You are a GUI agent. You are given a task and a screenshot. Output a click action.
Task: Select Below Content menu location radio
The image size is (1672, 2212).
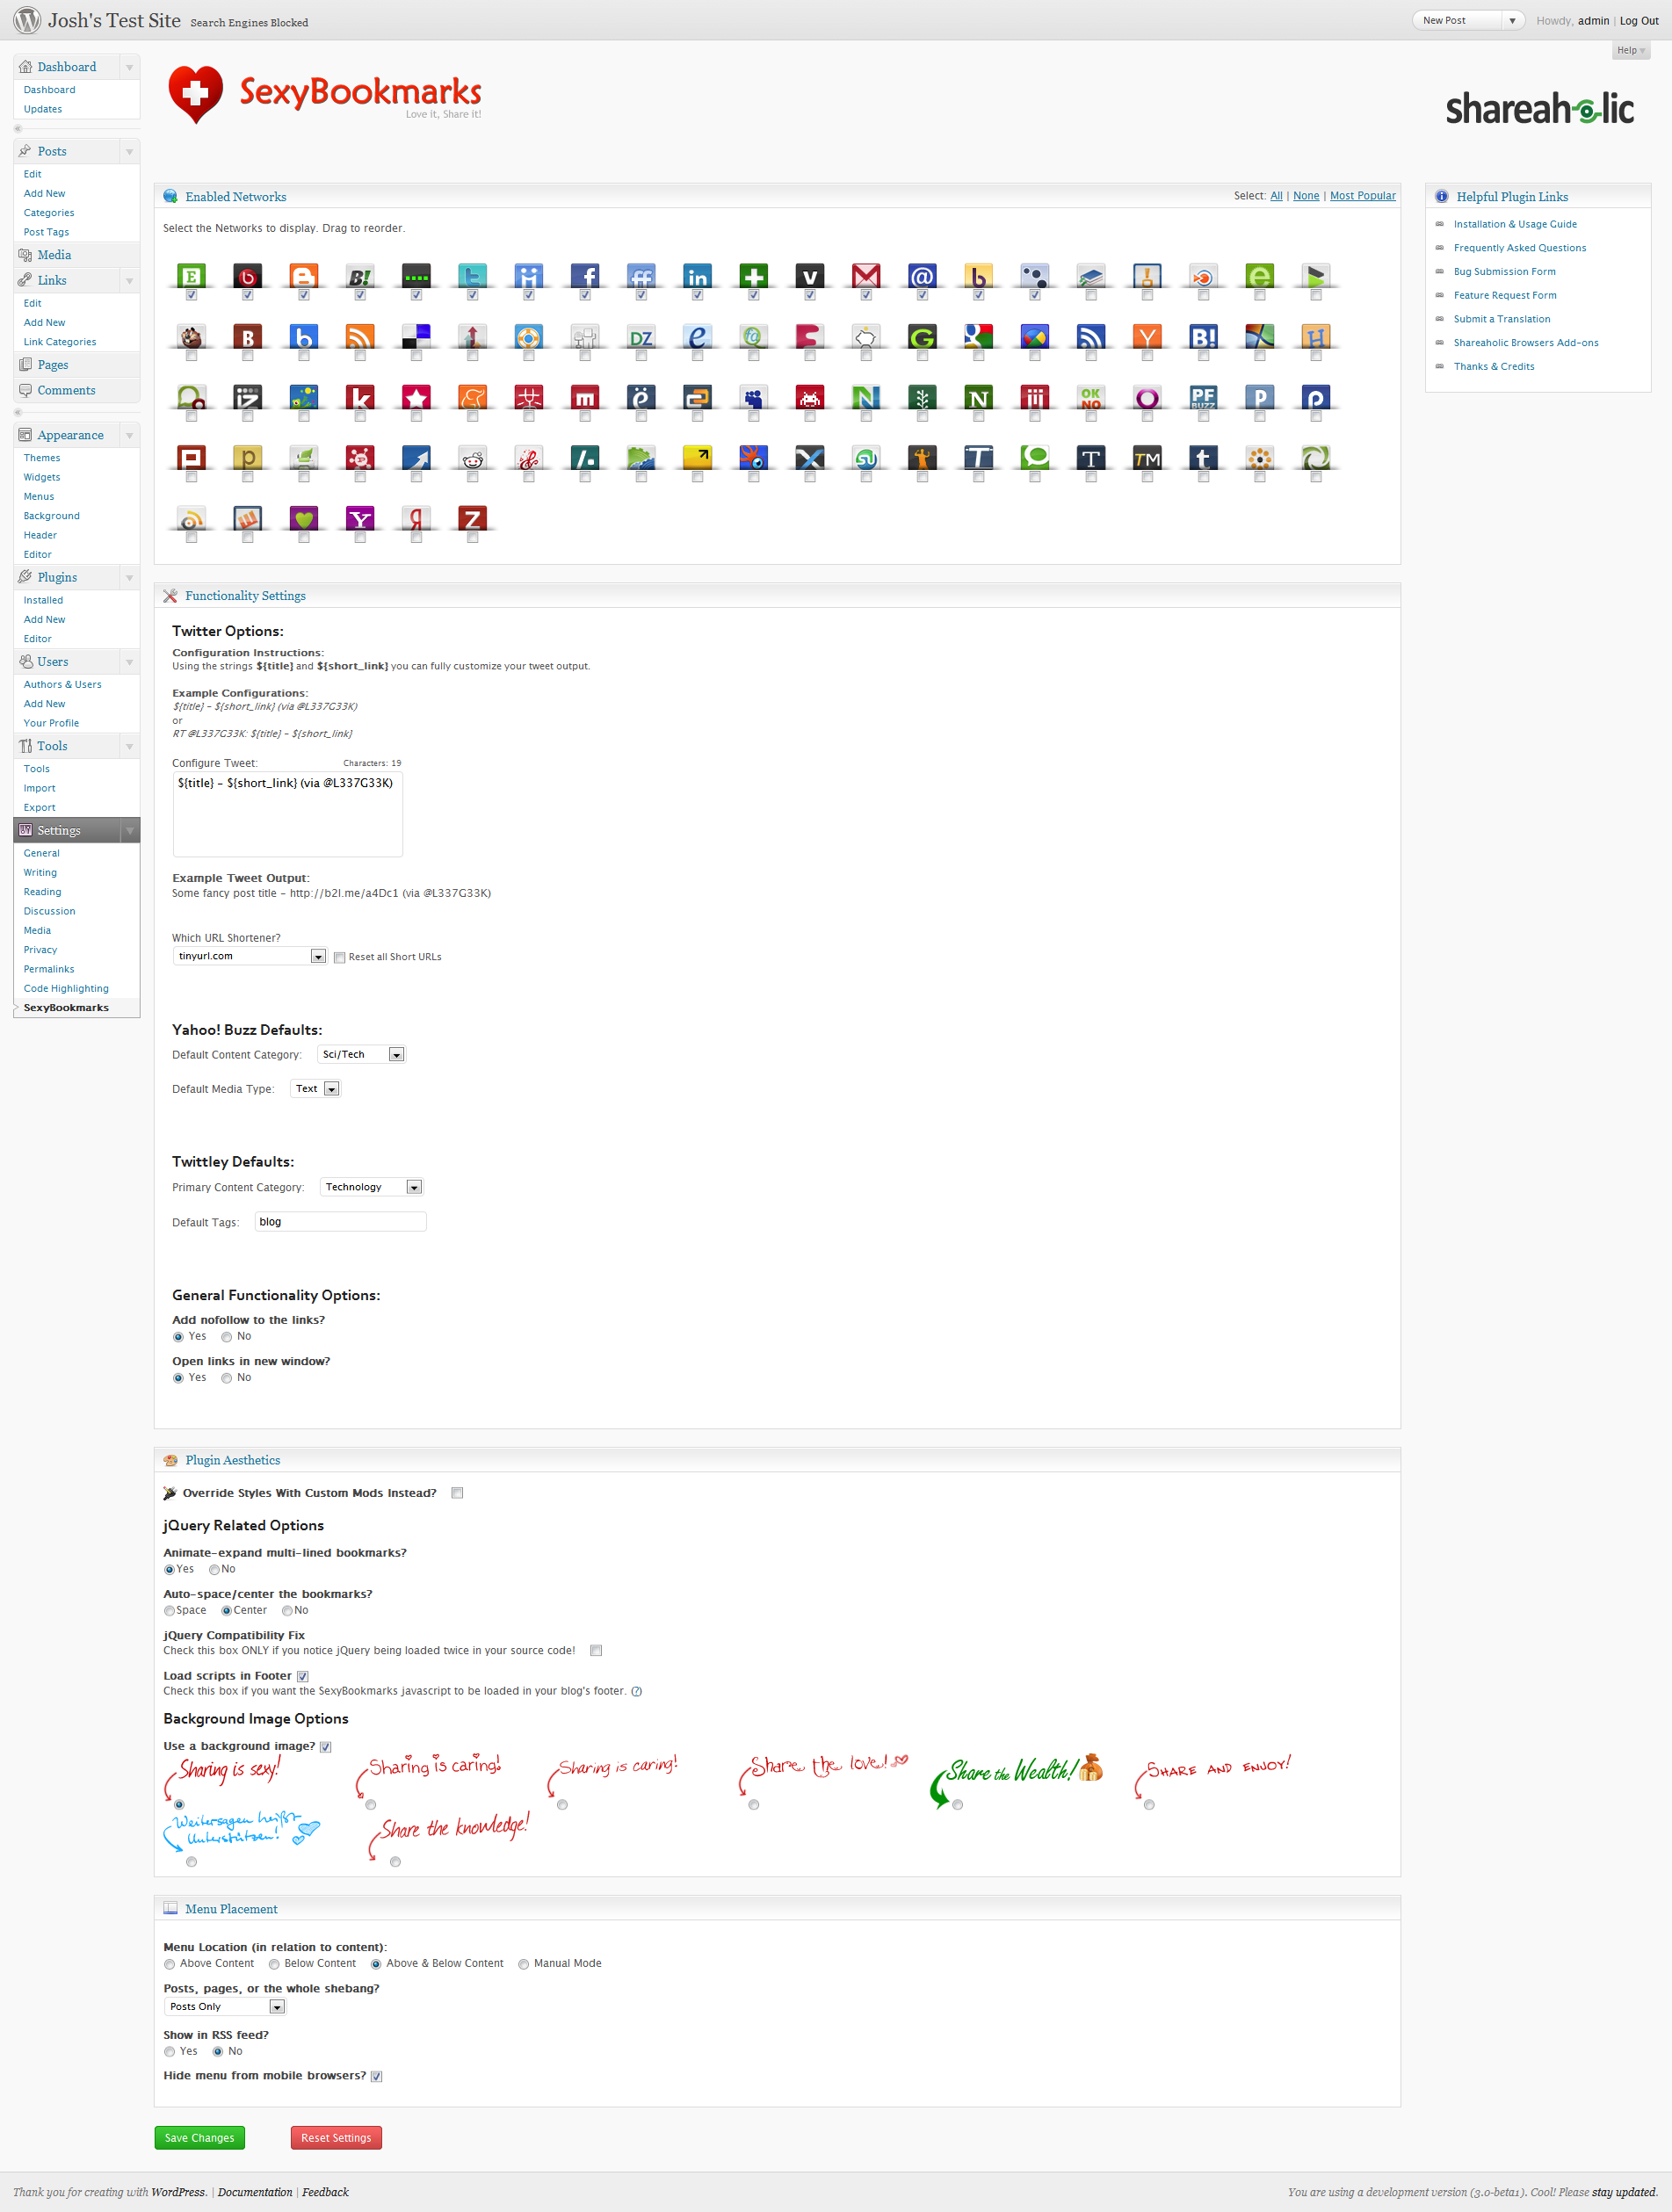274,1964
